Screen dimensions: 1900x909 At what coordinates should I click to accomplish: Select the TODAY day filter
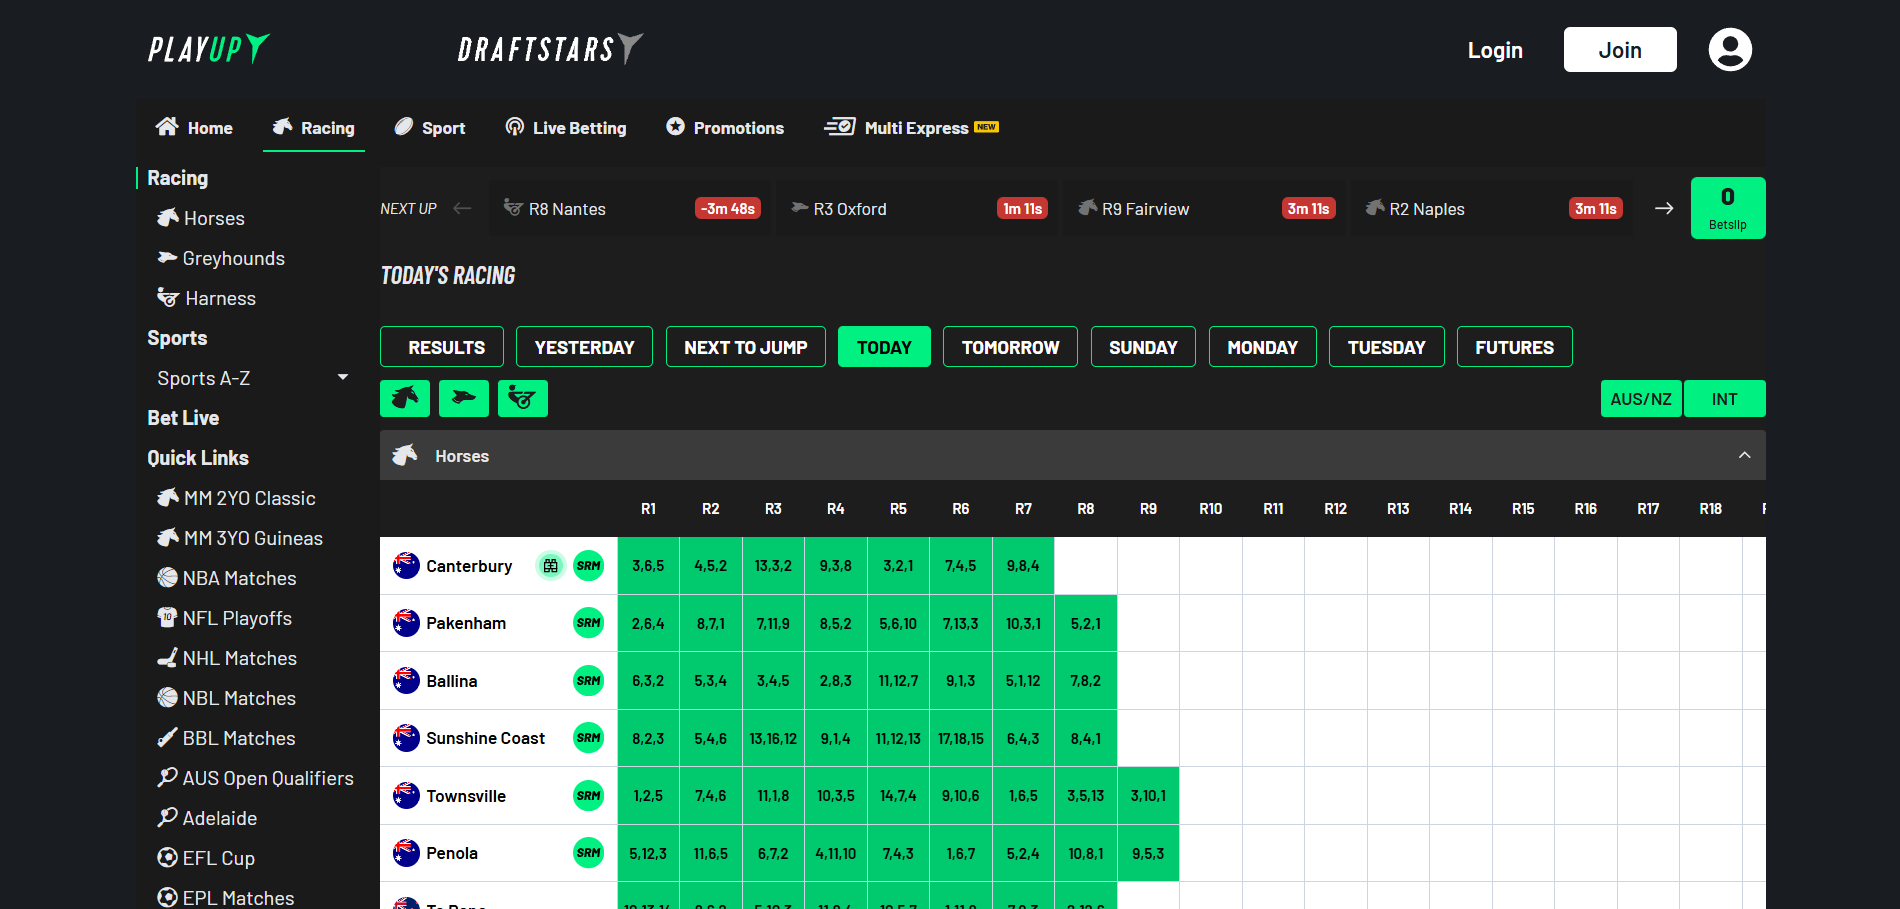click(884, 347)
